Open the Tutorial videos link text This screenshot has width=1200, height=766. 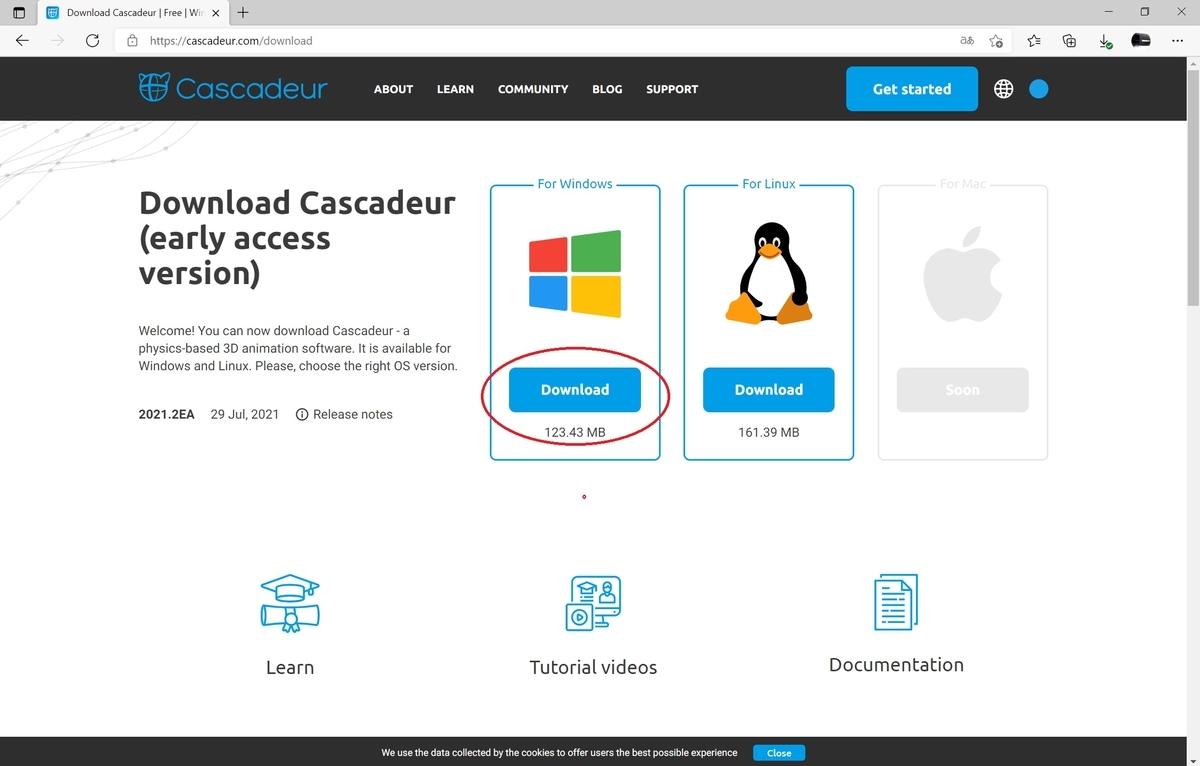593,667
